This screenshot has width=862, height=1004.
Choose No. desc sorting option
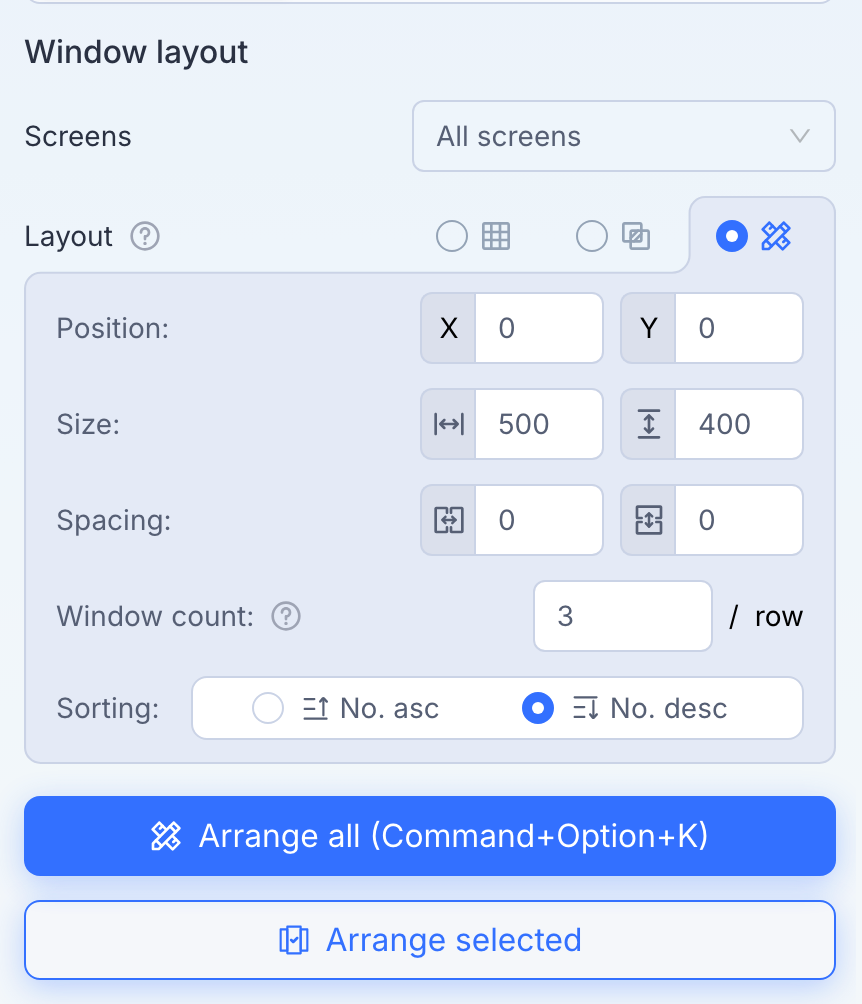click(x=624, y=708)
